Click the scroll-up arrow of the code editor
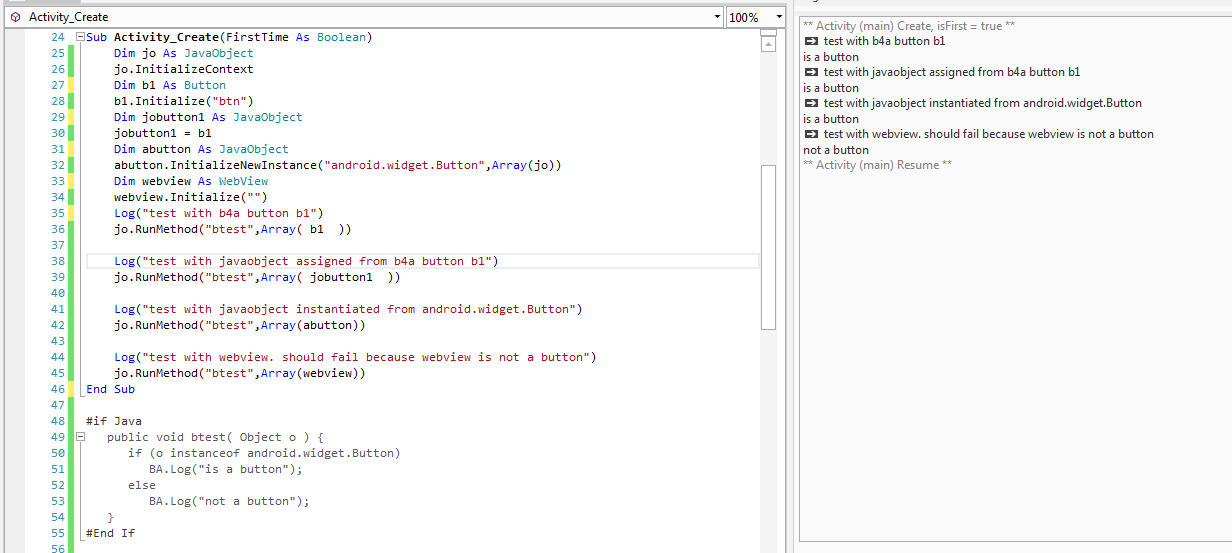 [768, 46]
